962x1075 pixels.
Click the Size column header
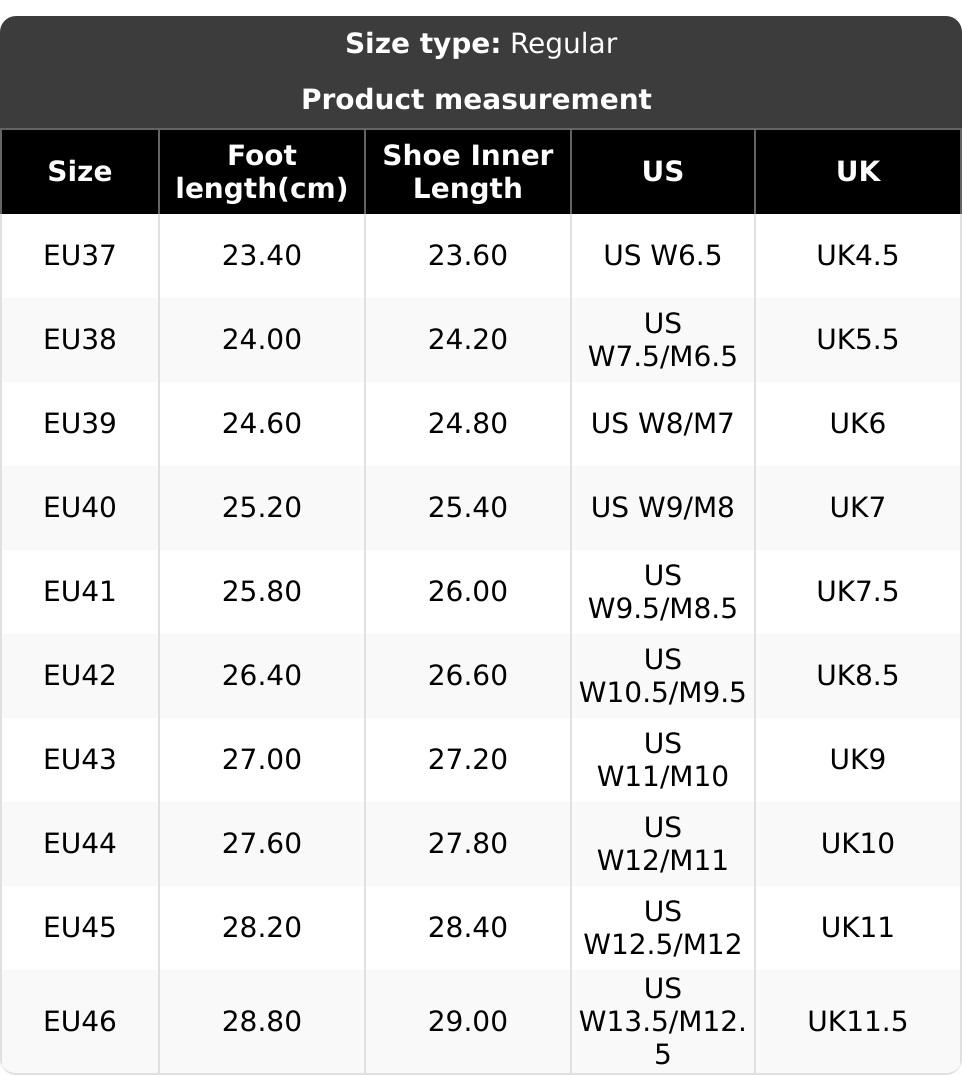[80, 172]
